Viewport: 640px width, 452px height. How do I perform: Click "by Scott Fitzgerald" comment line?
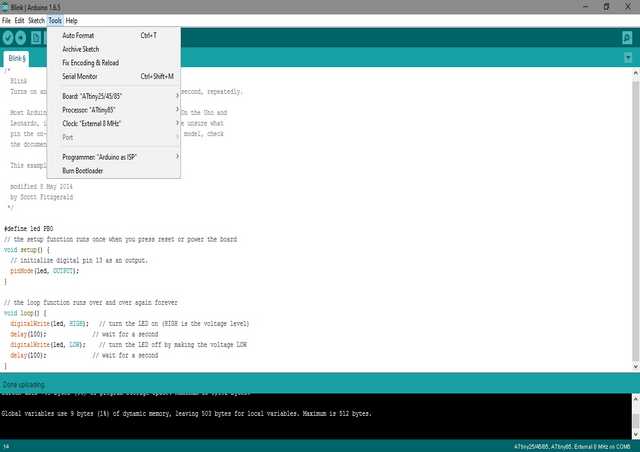point(42,197)
